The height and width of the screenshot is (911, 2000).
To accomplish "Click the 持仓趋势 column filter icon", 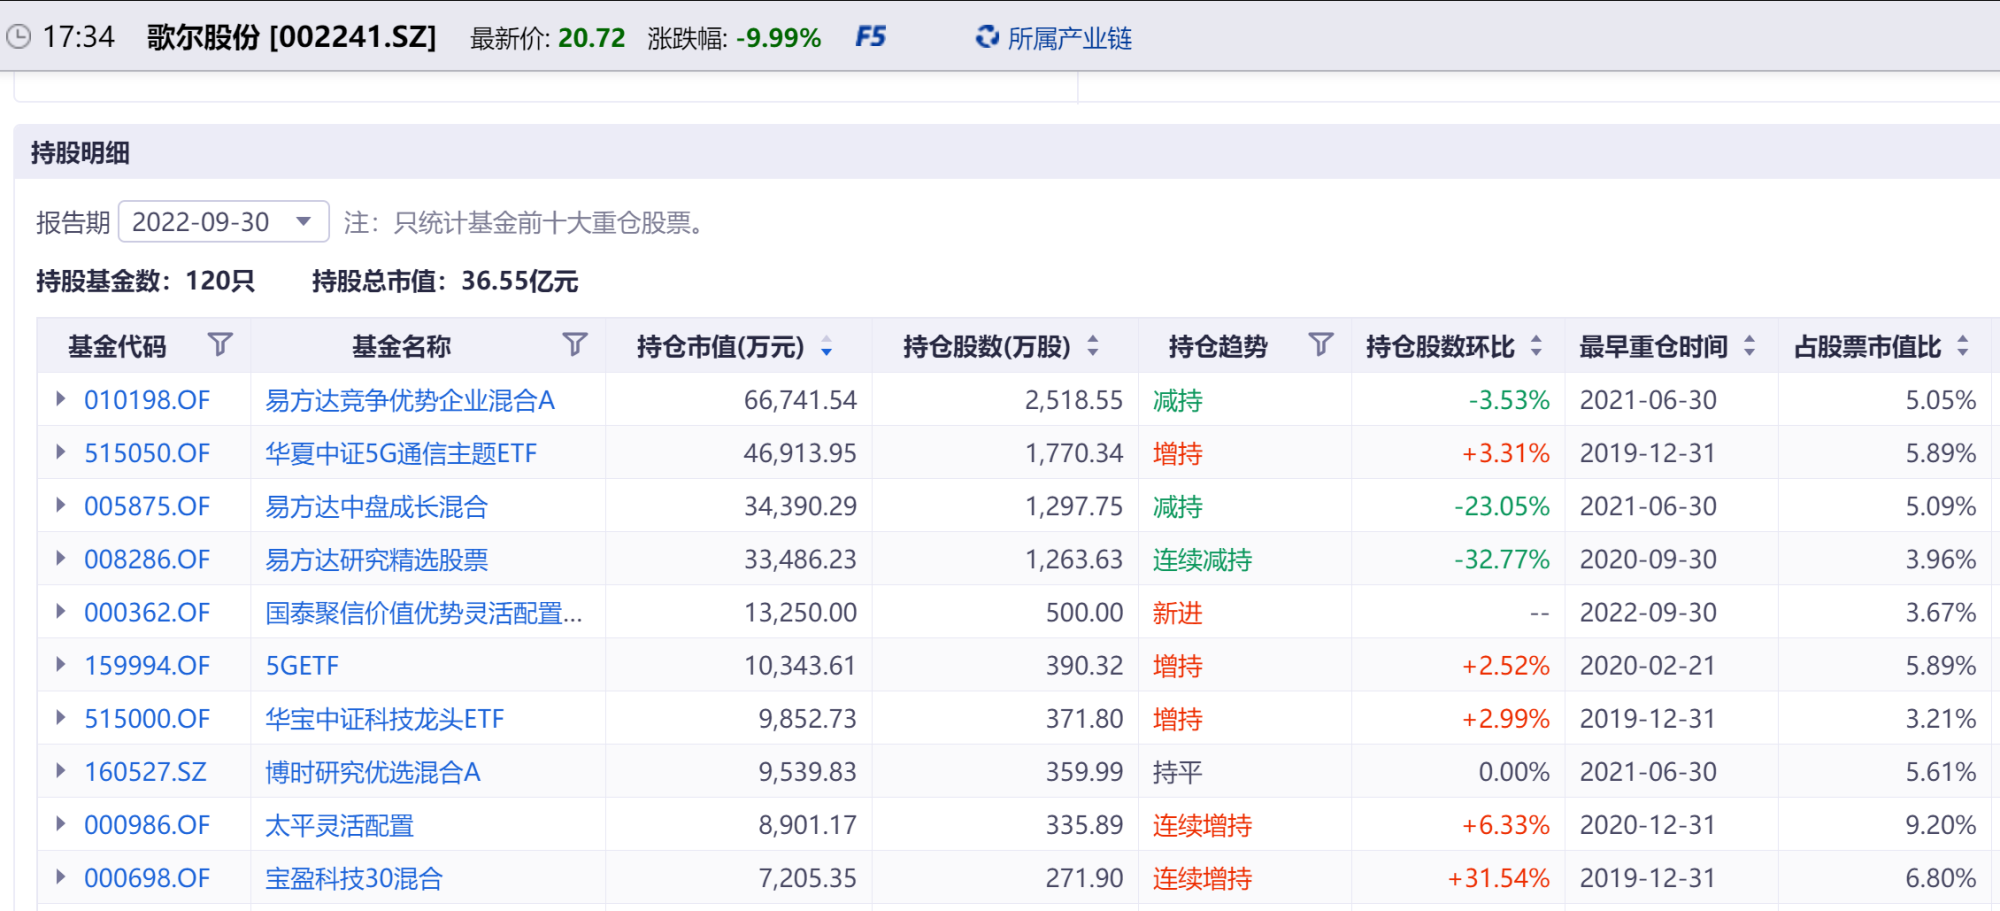I will (x=1321, y=345).
